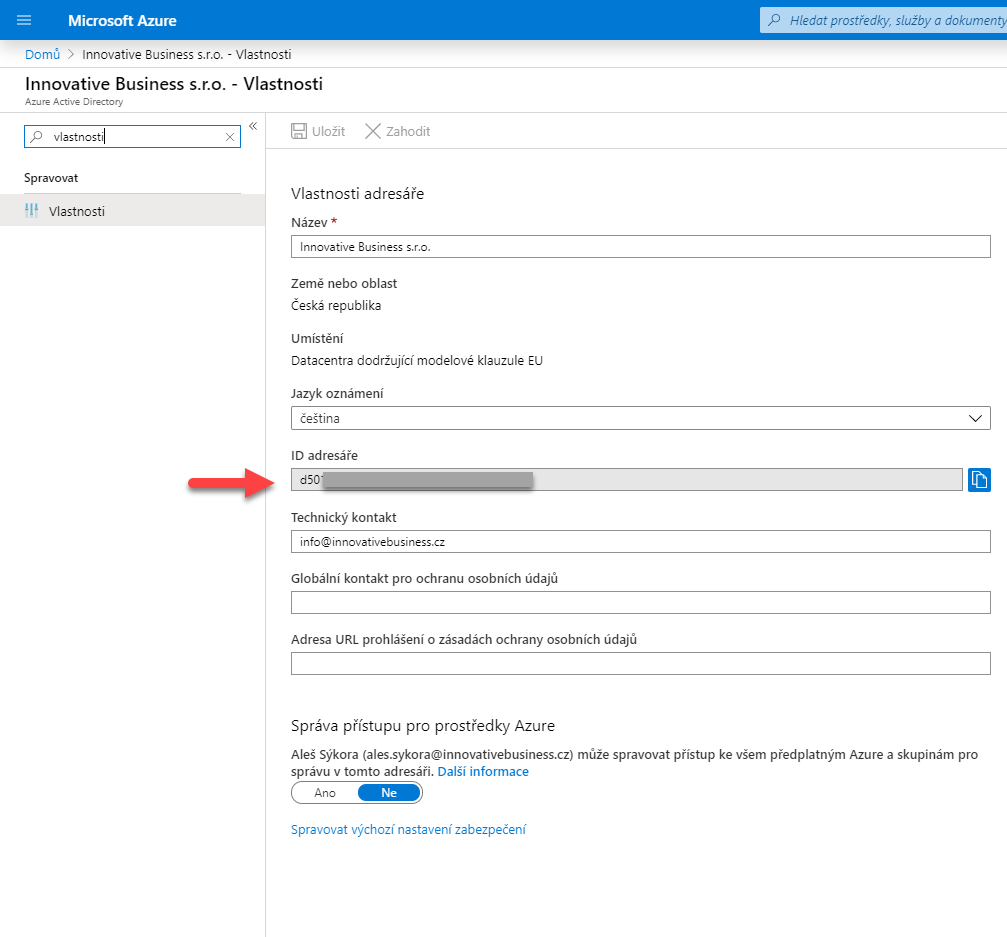Select Ne on the access management toggle
Viewport: 1007px width, 937px height.
[x=389, y=793]
